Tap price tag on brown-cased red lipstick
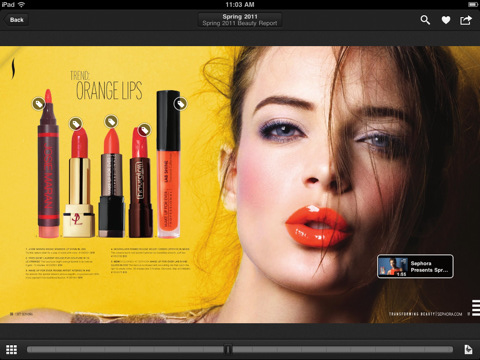480x360 pixels. [144, 130]
